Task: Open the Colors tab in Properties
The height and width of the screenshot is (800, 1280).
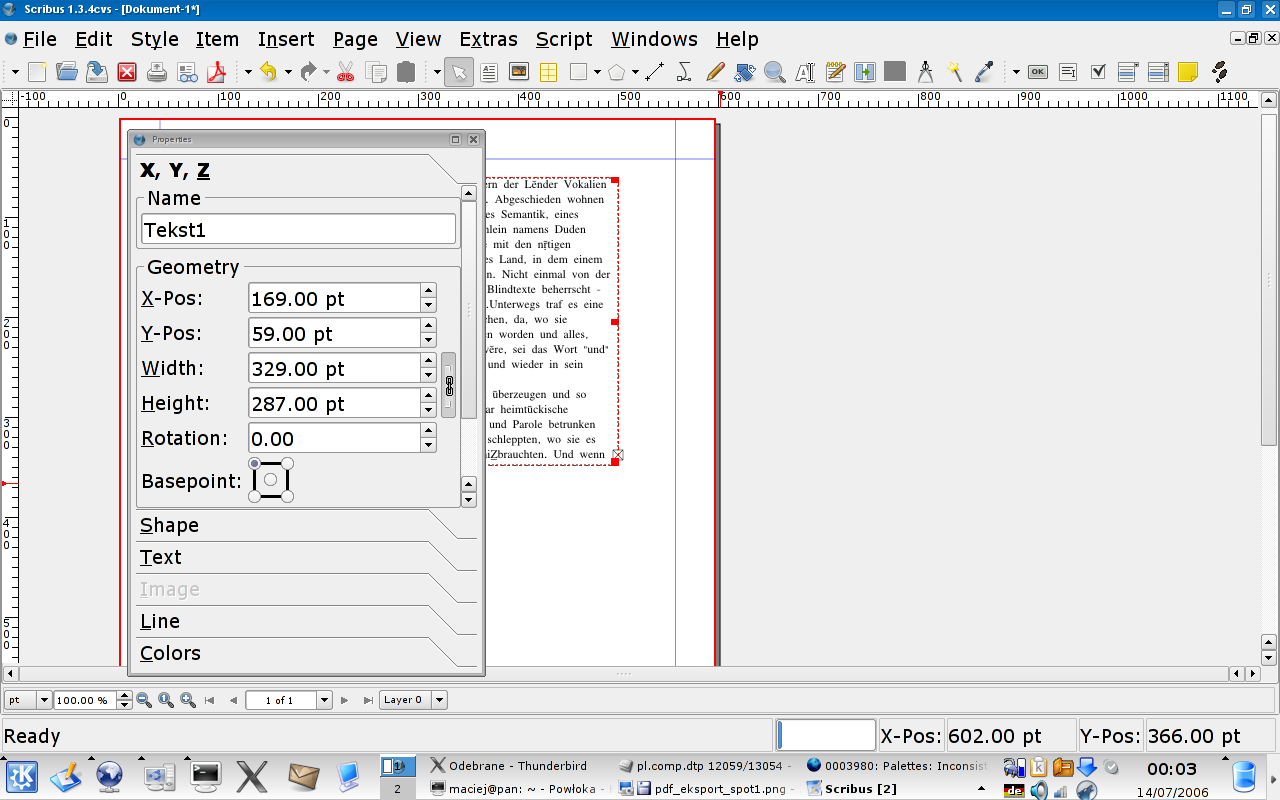Action: point(170,653)
